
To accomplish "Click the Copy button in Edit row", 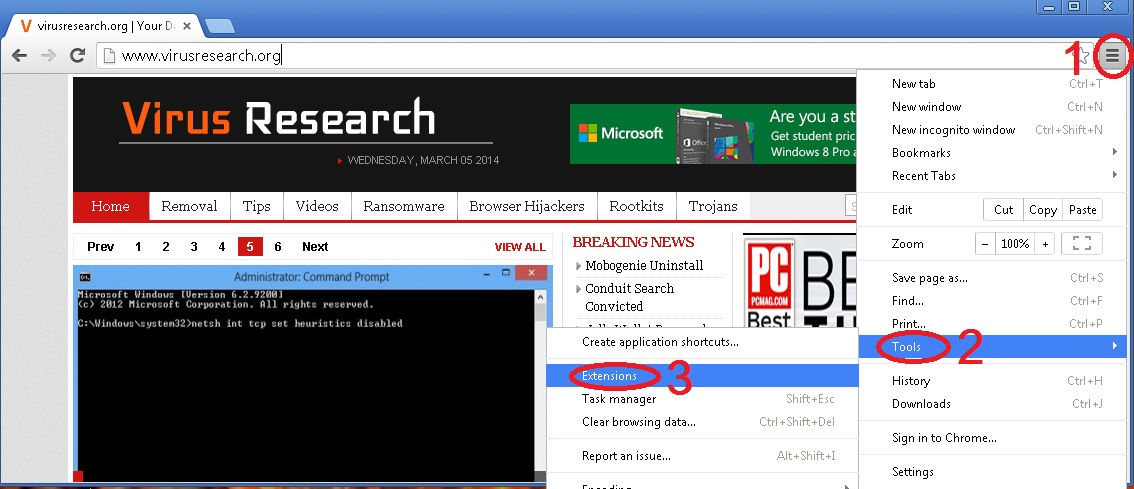I will tap(1043, 210).
